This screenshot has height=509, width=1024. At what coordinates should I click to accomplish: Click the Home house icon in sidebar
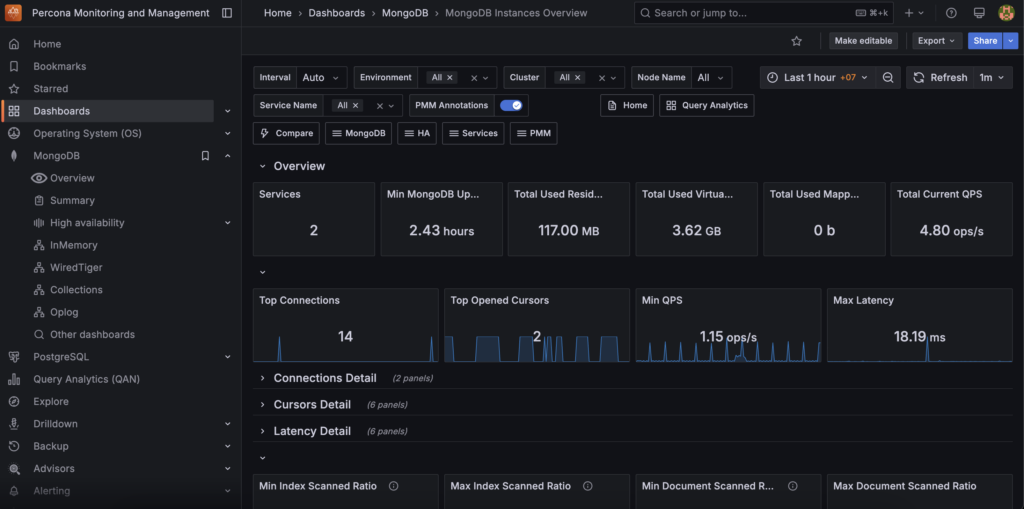14,44
